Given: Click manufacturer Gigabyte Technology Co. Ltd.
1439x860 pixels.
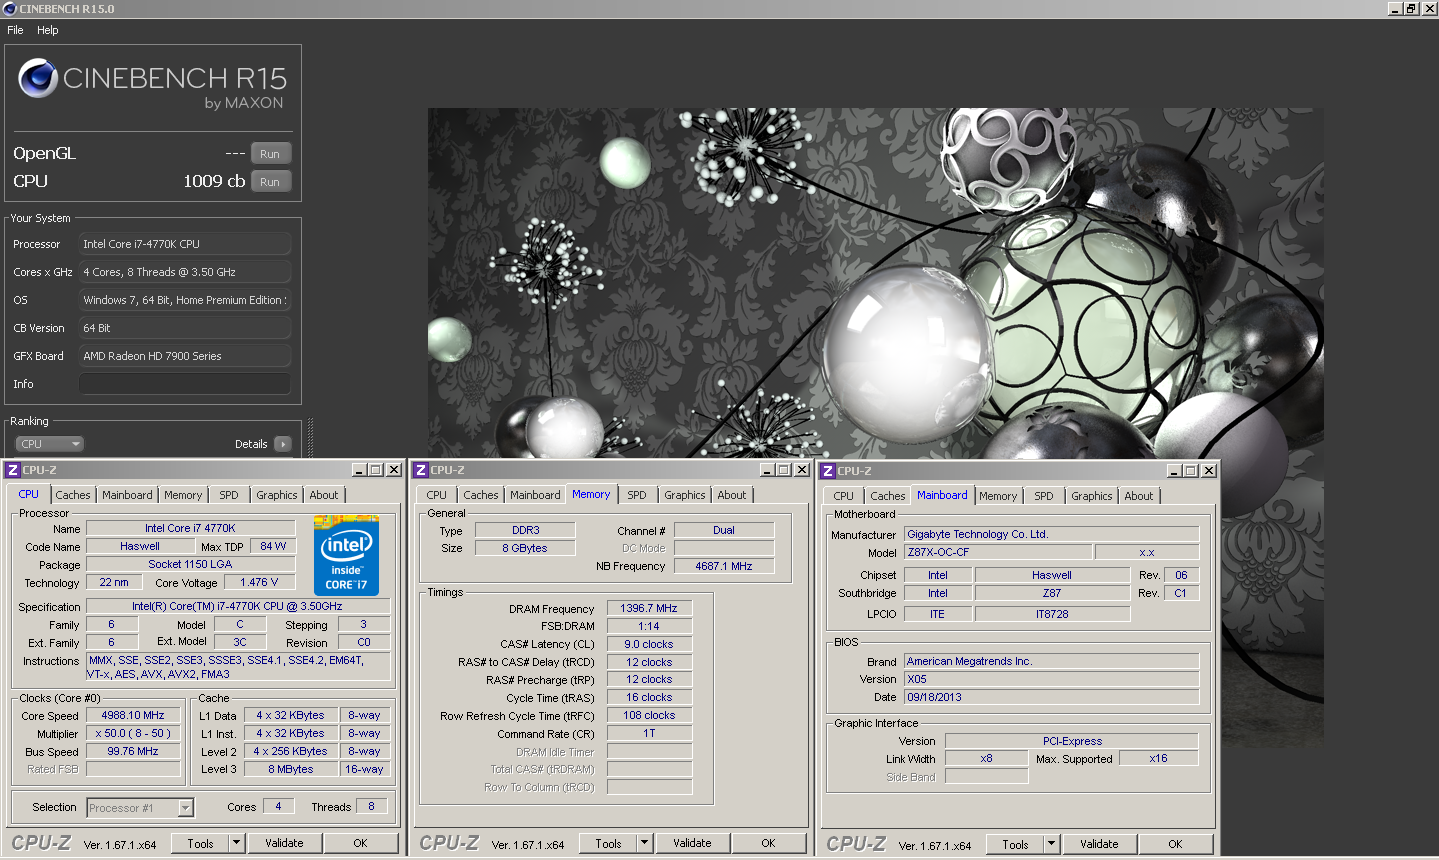Looking at the screenshot, I should (1051, 534).
